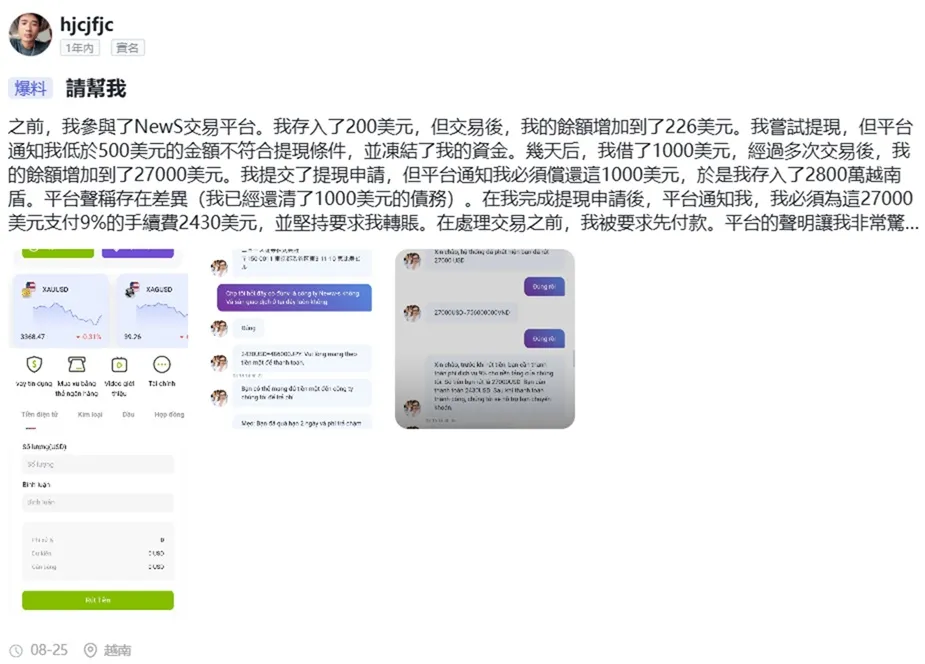Screen dimensions: 925x664
Task: Open the hjcjfjc user avatar
Action: (x=30, y=35)
